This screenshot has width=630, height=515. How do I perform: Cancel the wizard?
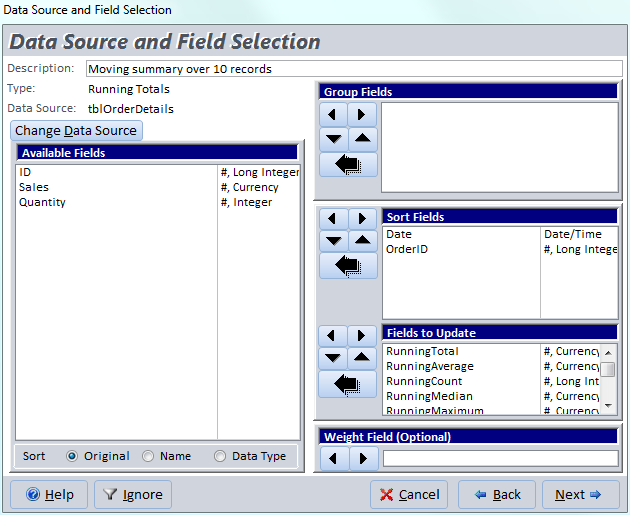click(x=409, y=495)
